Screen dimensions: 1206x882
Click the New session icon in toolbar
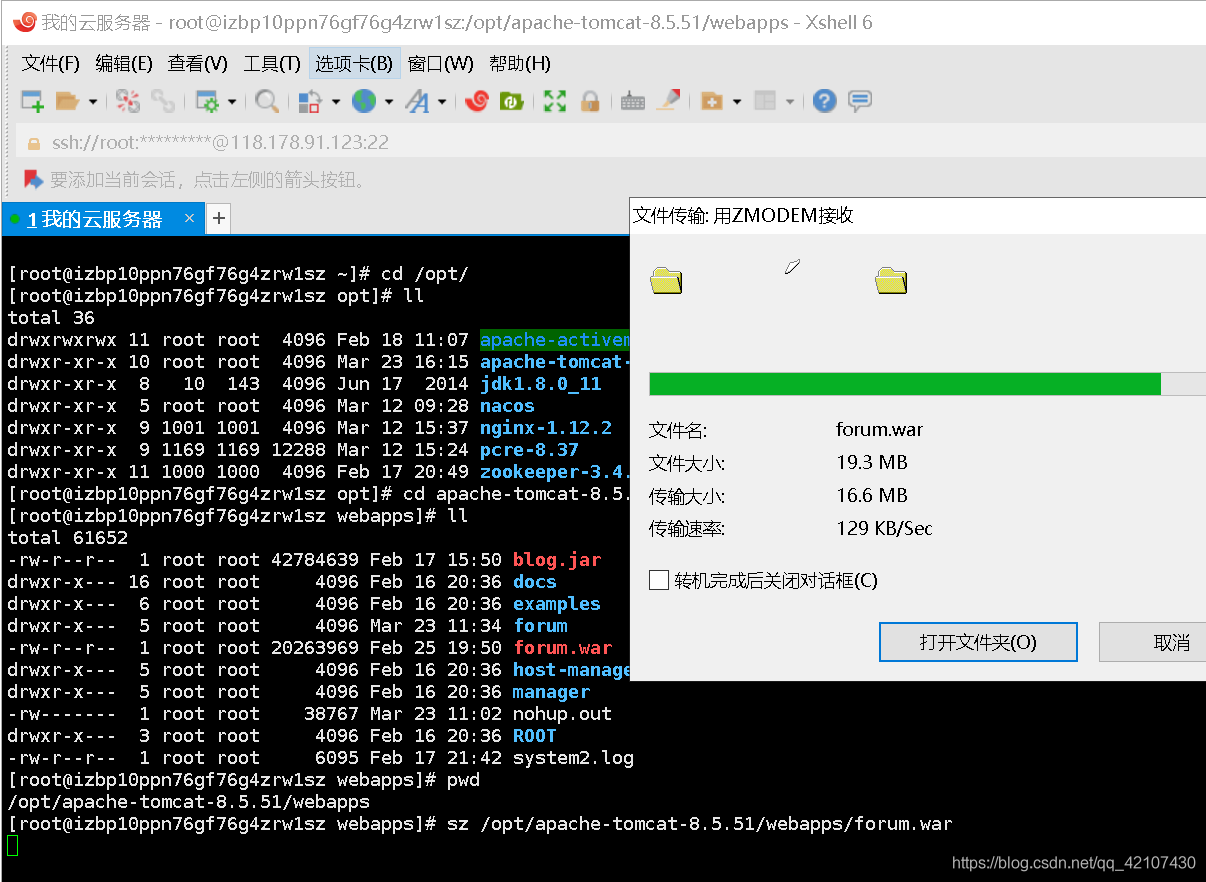[x=33, y=101]
